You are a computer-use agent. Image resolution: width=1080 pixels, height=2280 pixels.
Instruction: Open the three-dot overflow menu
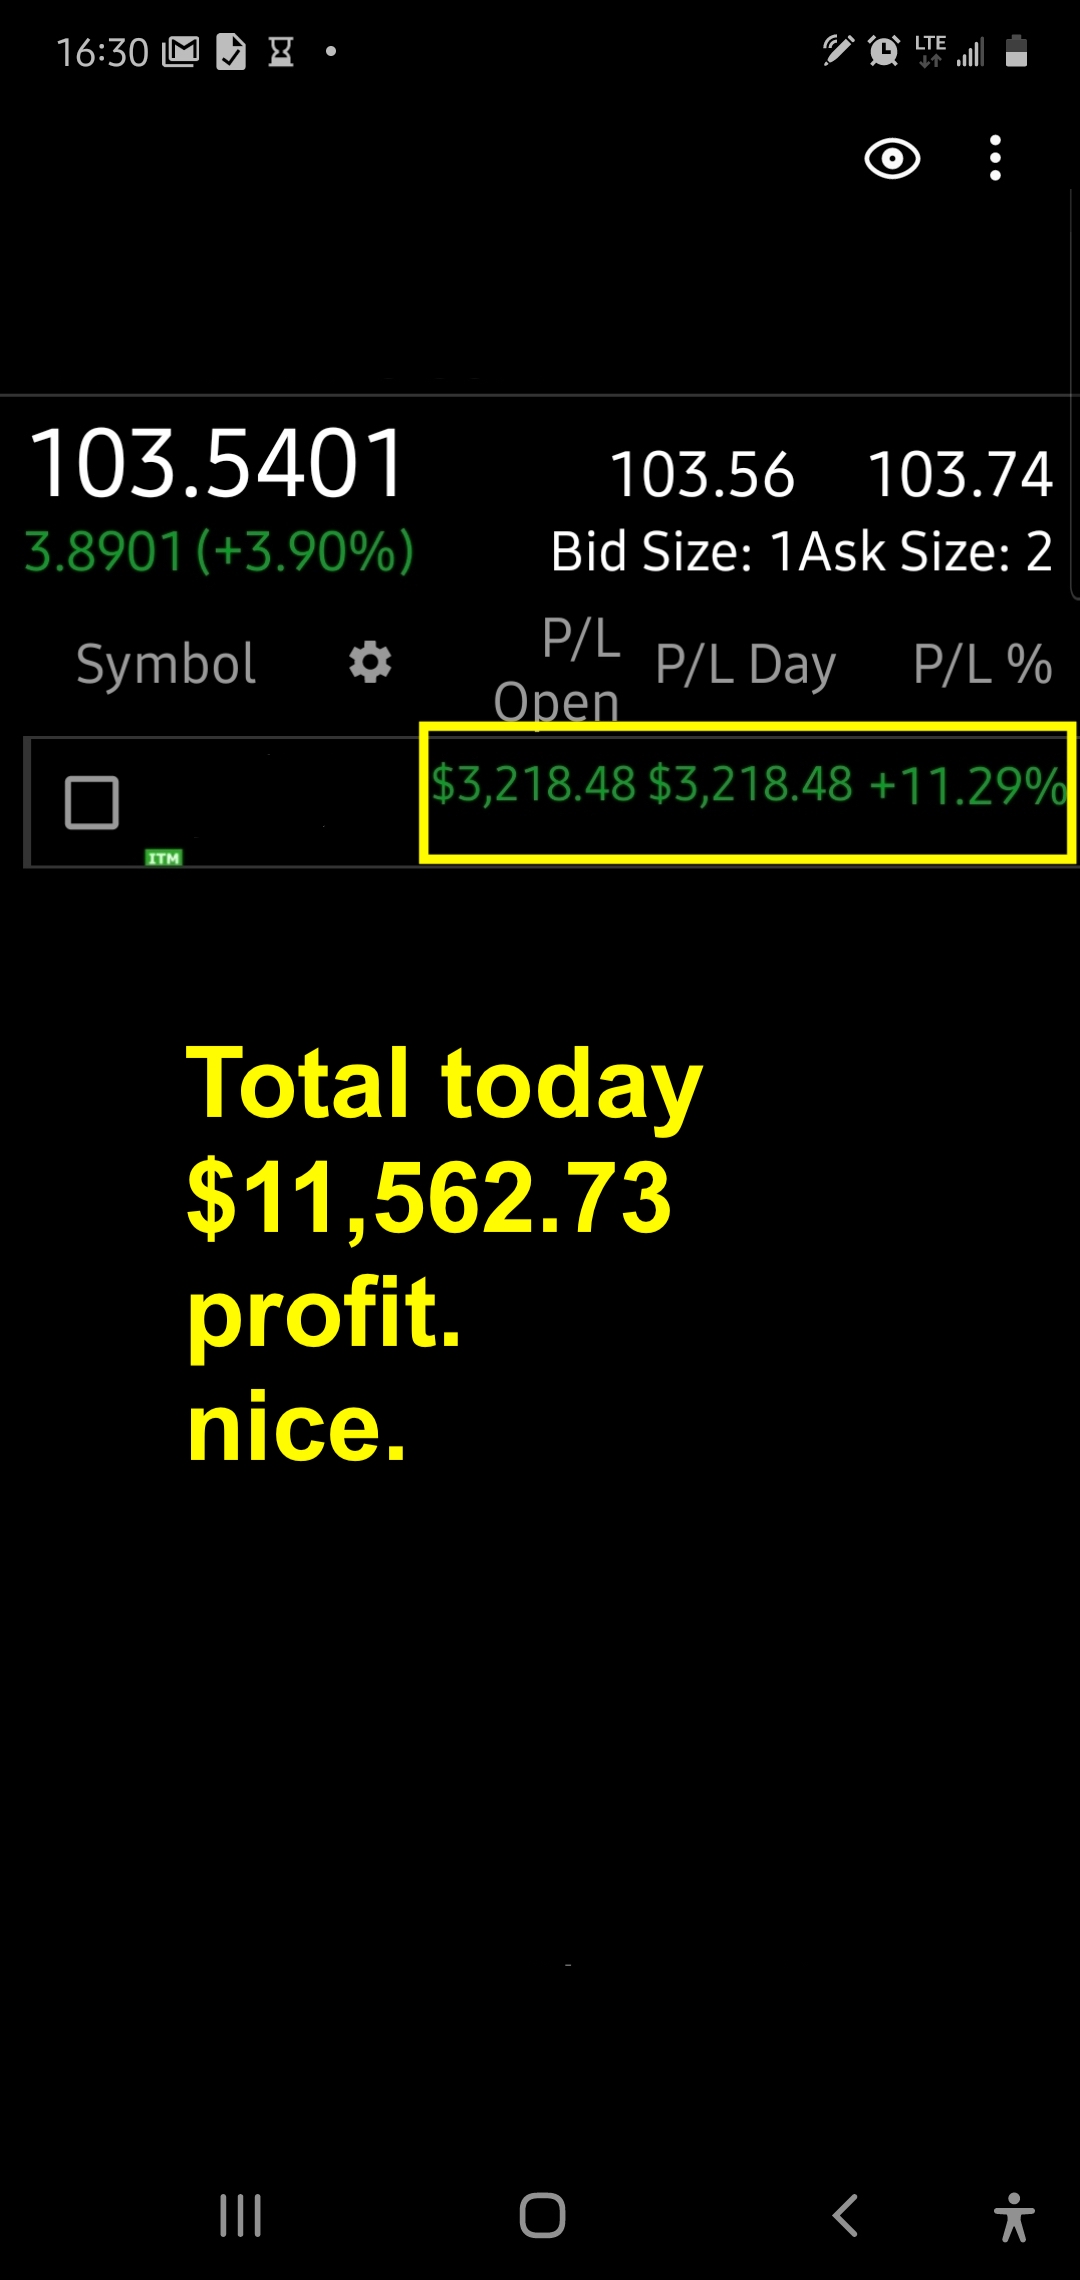pos(994,158)
